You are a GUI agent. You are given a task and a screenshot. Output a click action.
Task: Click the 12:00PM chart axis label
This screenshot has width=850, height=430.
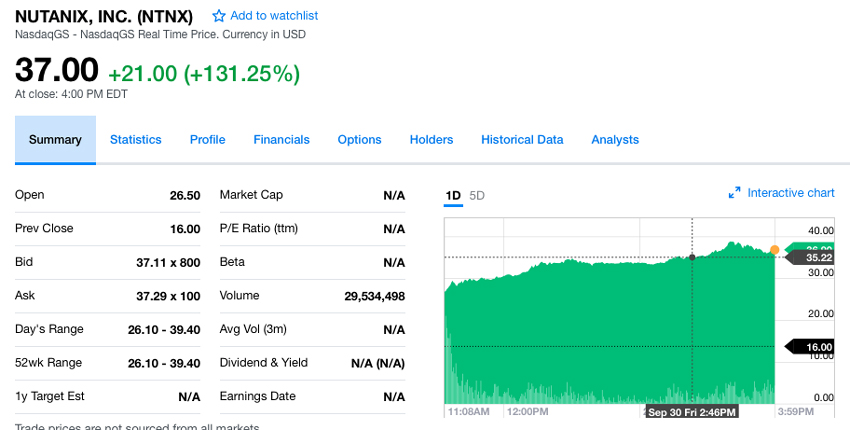pyautogui.click(x=527, y=412)
